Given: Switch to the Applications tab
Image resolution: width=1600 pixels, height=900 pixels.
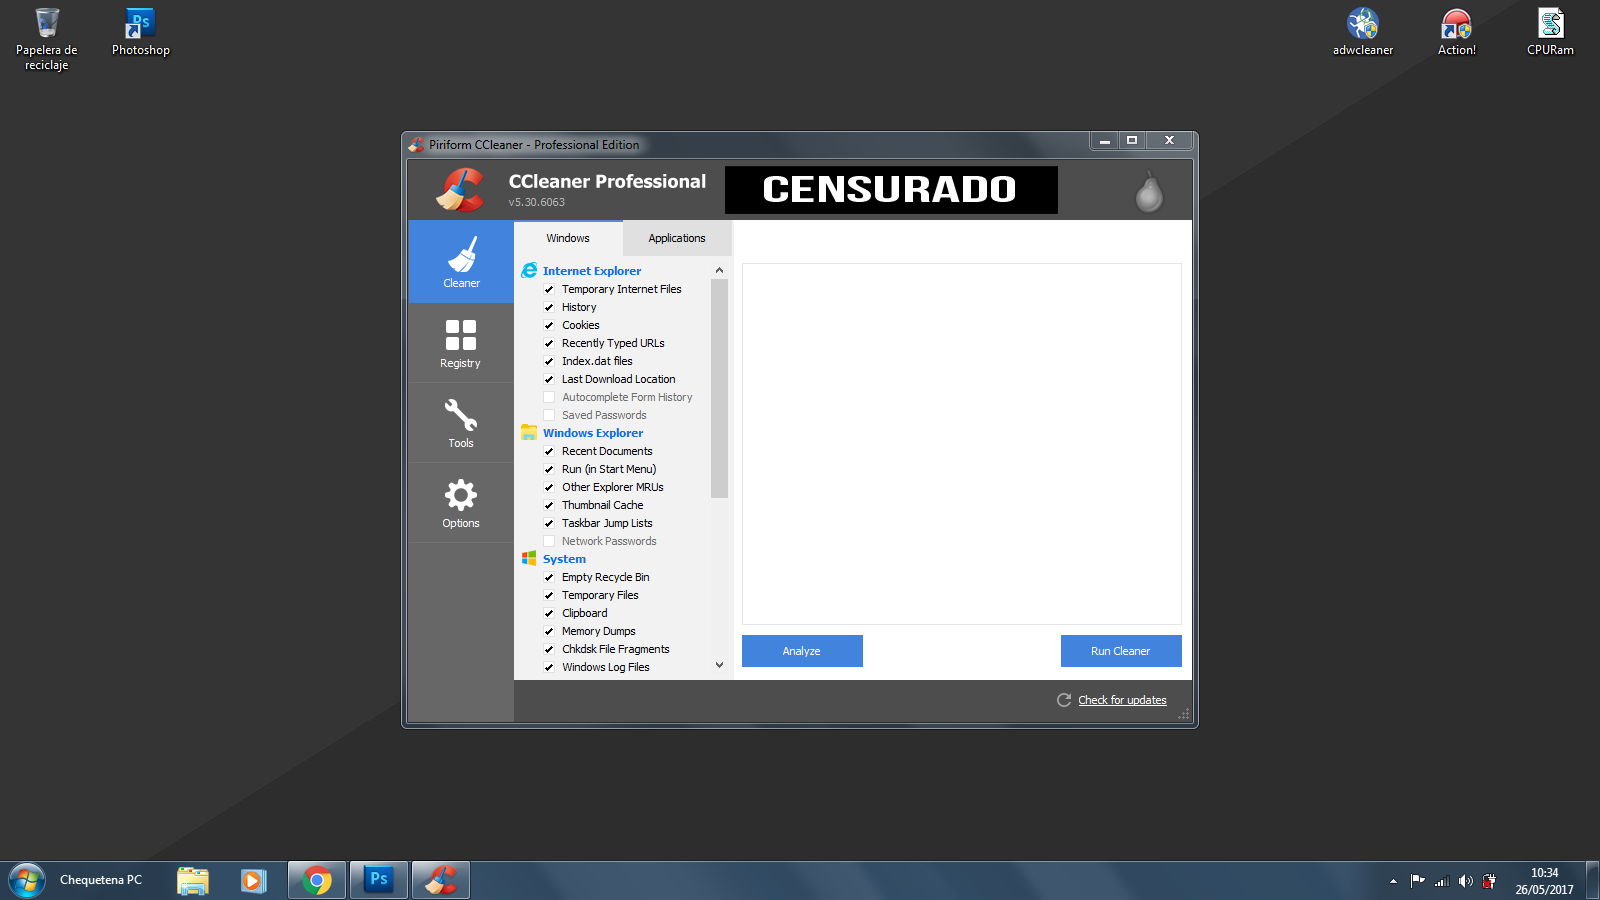Looking at the screenshot, I should coord(677,238).
